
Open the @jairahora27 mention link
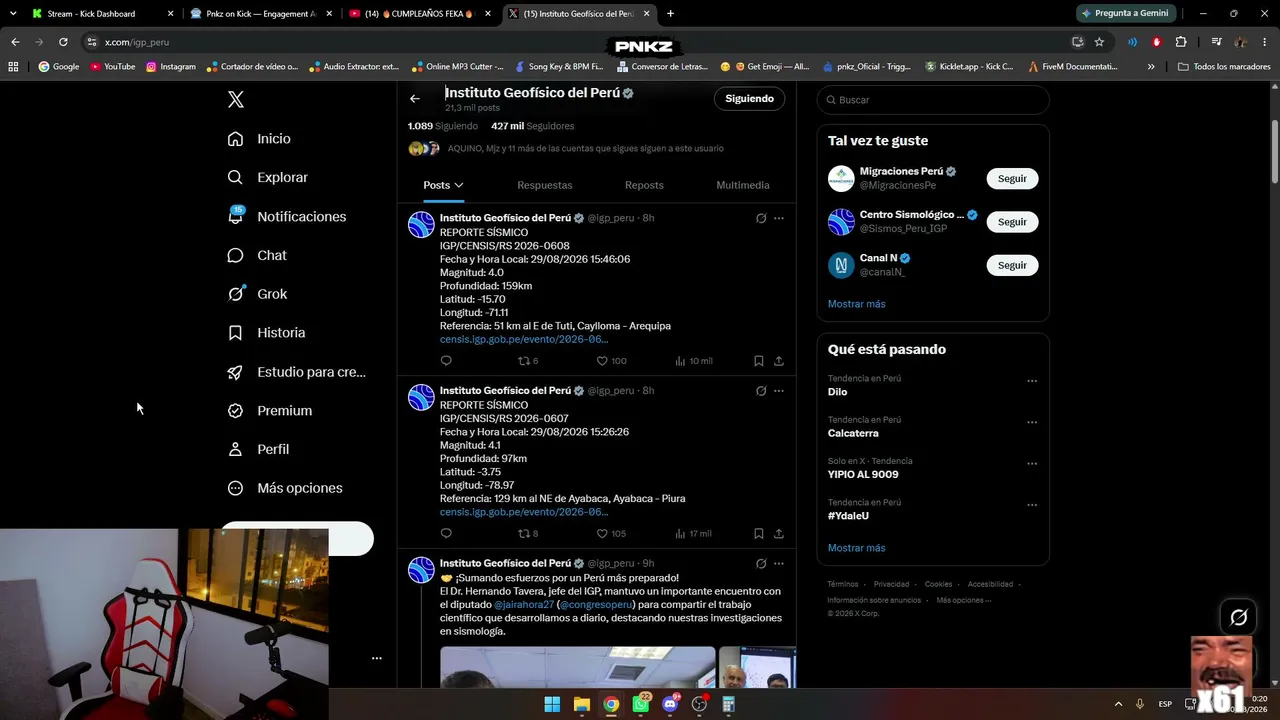pyautogui.click(x=524, y=605)
